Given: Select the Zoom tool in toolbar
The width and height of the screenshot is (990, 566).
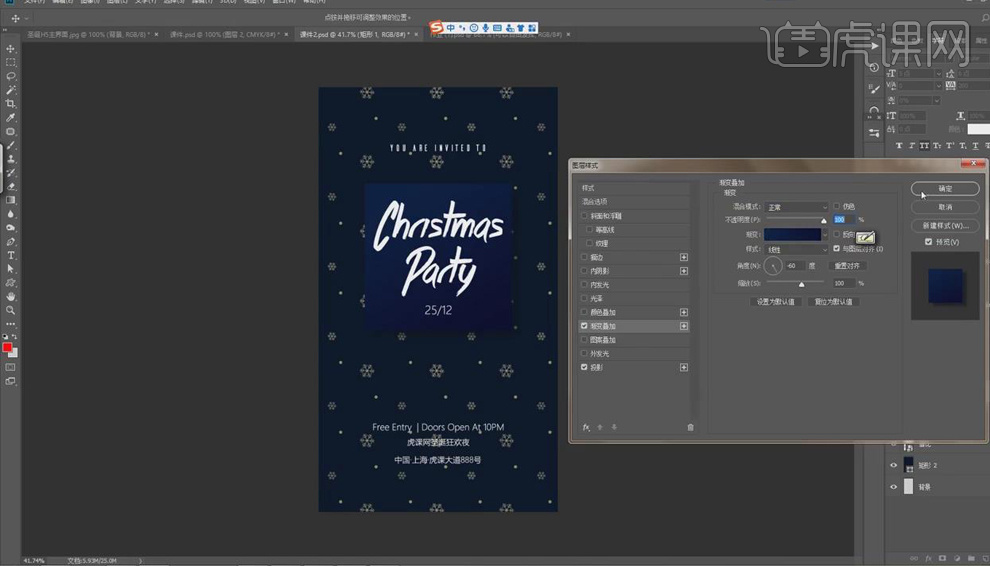Looking at the screenshot, I should pos(11,310).
